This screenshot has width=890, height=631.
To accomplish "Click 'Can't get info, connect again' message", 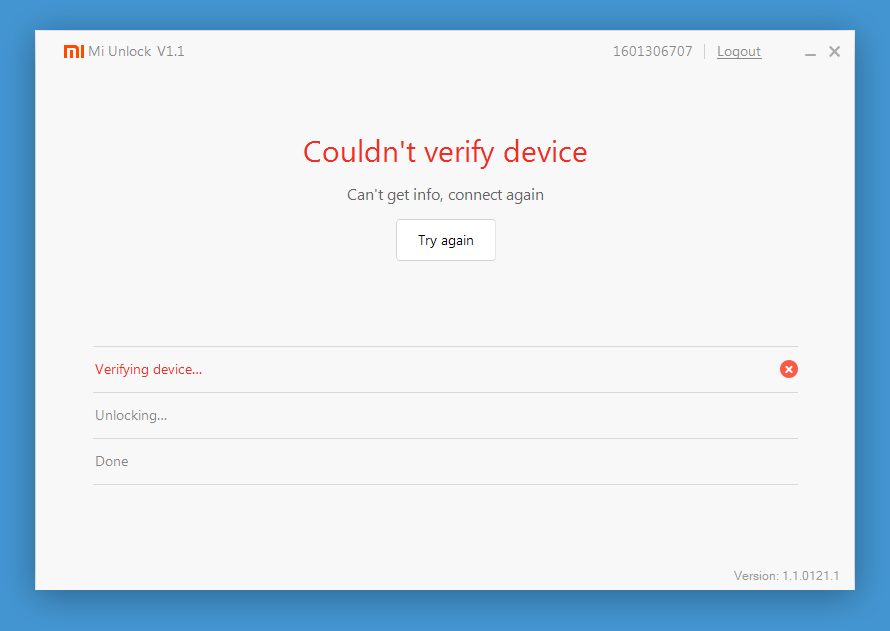I will (445, 195).
